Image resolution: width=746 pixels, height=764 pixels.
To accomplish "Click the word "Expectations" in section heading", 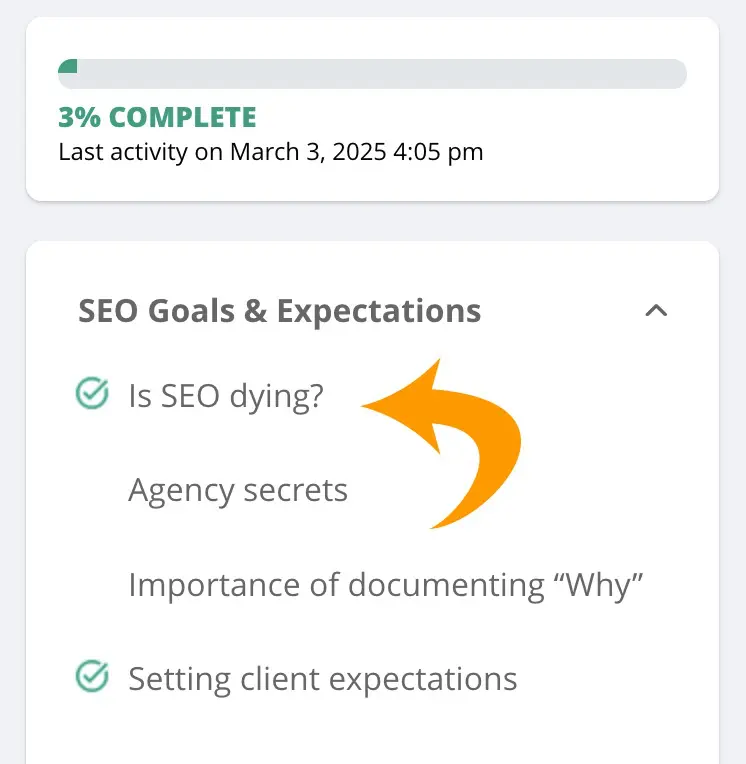I will (x=379, y=312).
